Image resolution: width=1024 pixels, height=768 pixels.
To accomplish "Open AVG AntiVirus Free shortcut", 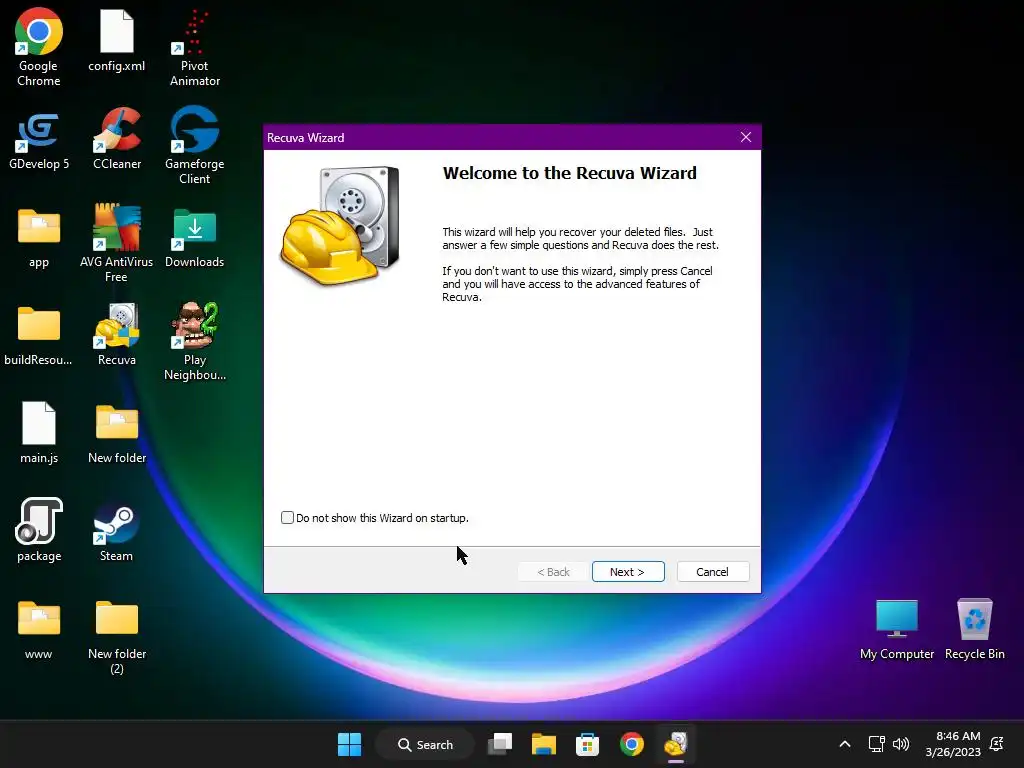I will click(x=116, y=243).
